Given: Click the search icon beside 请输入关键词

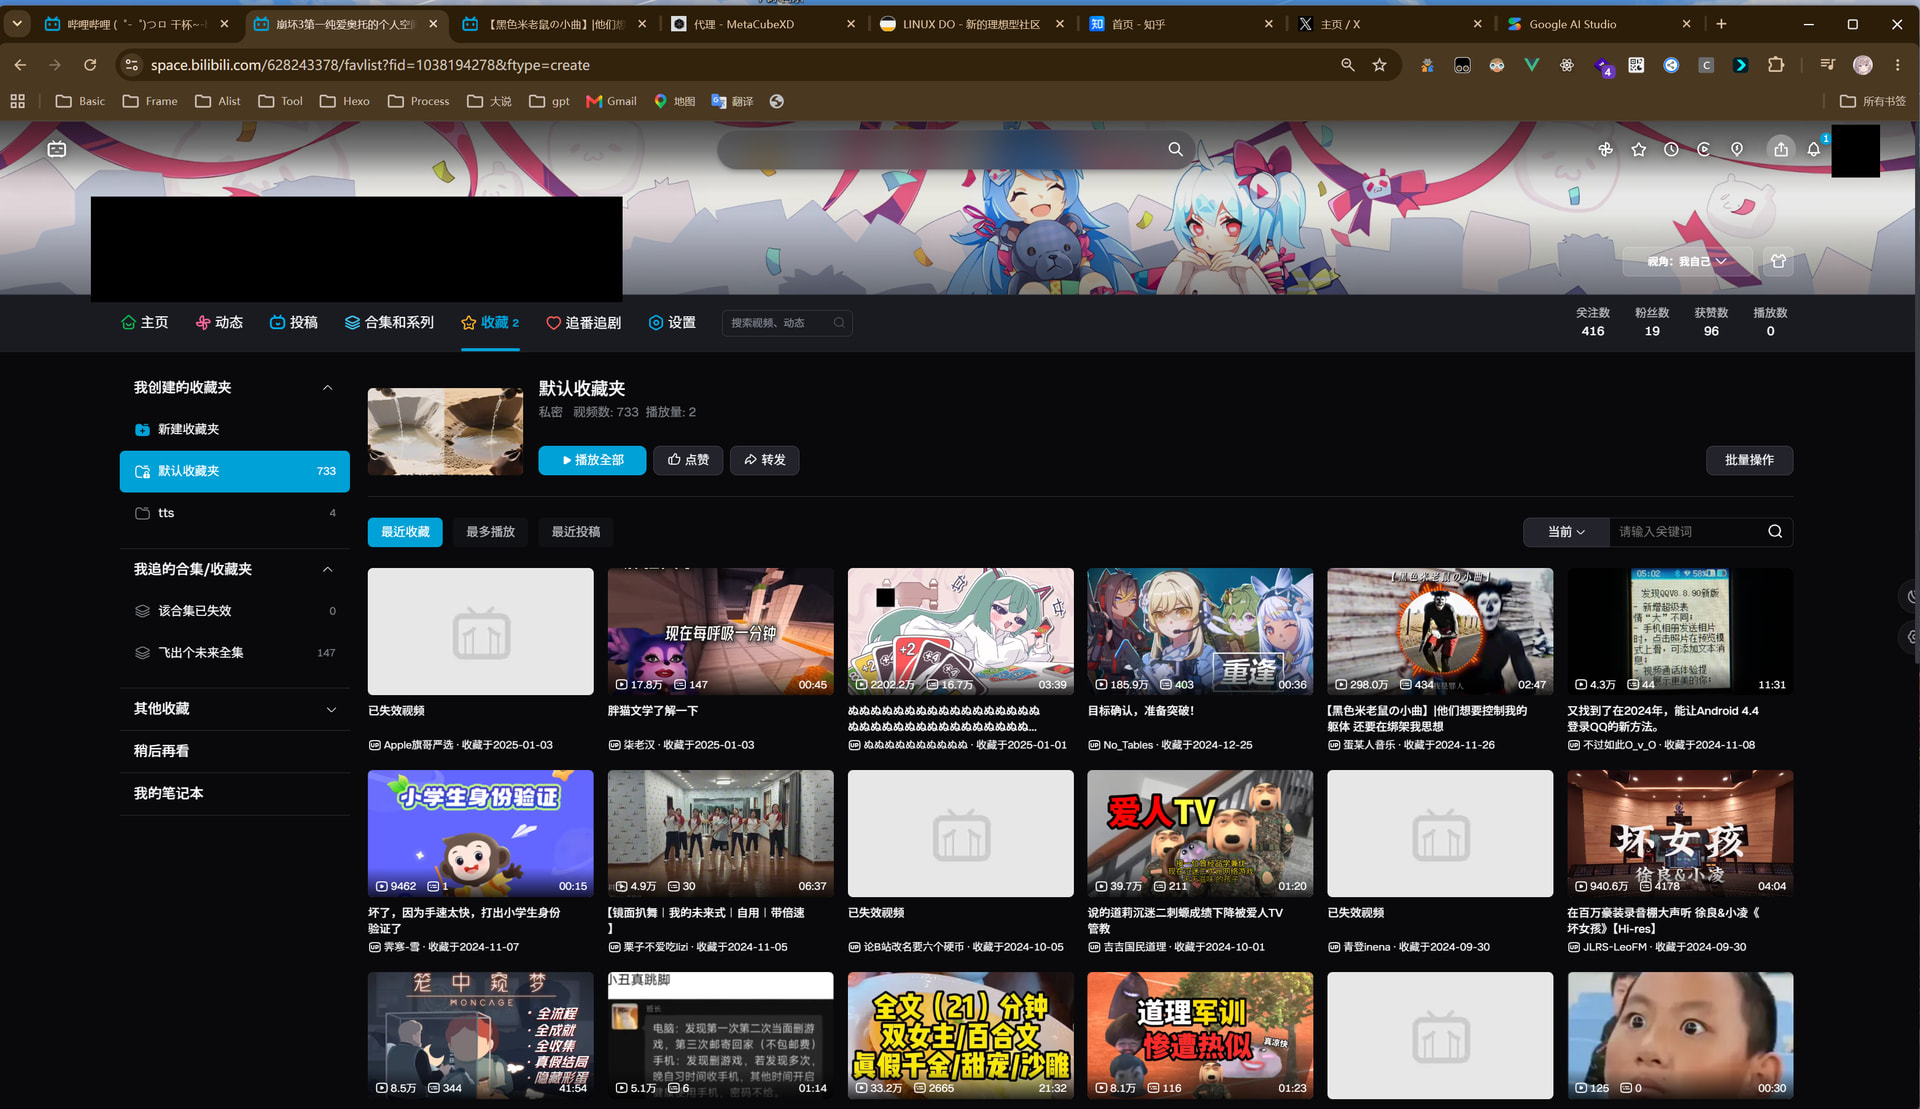Looking at the screenshot, I should 1775,532.
